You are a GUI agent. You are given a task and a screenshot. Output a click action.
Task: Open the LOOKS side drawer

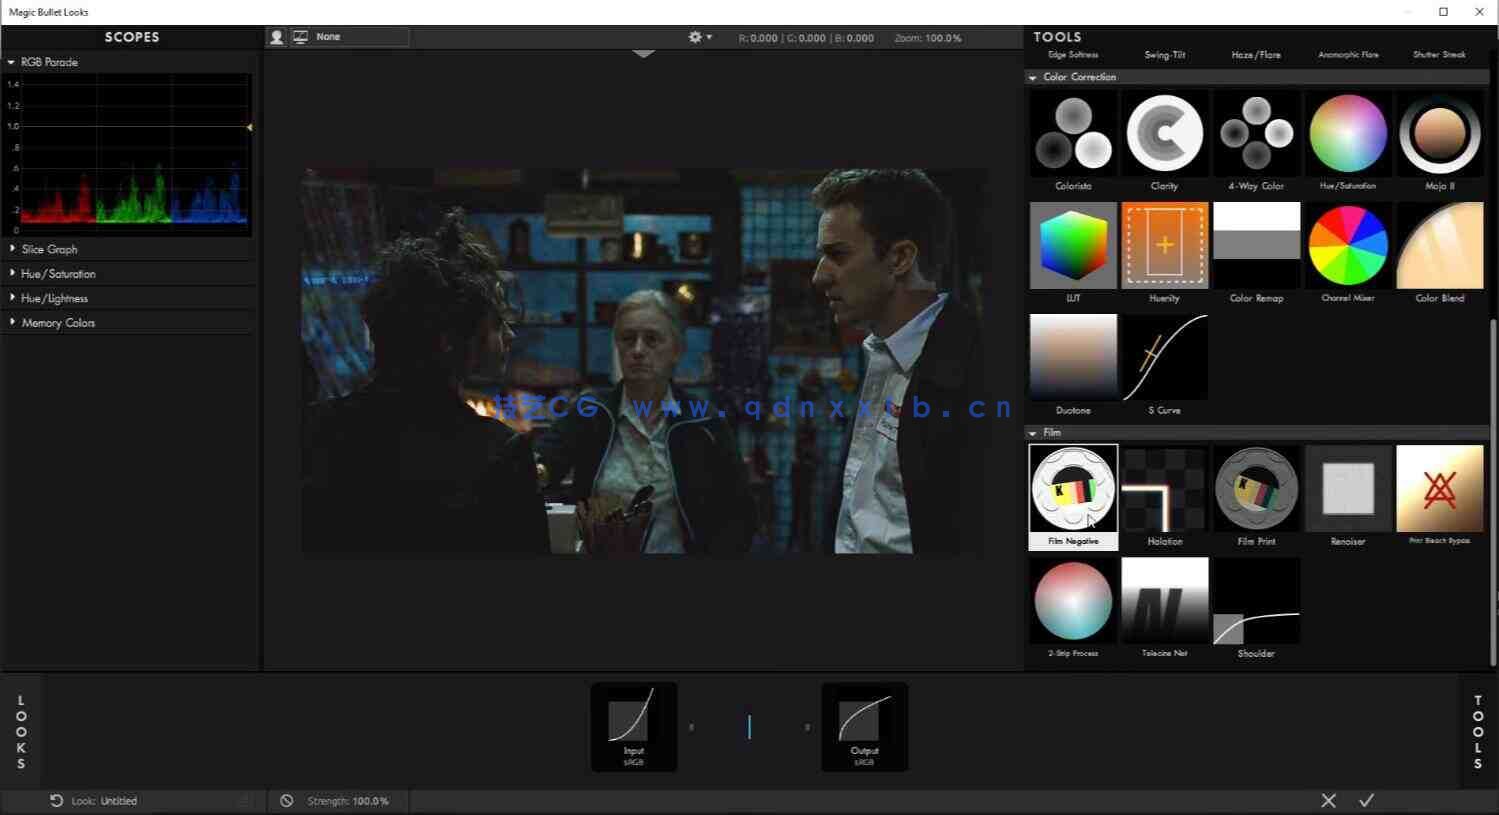point(21,732)
